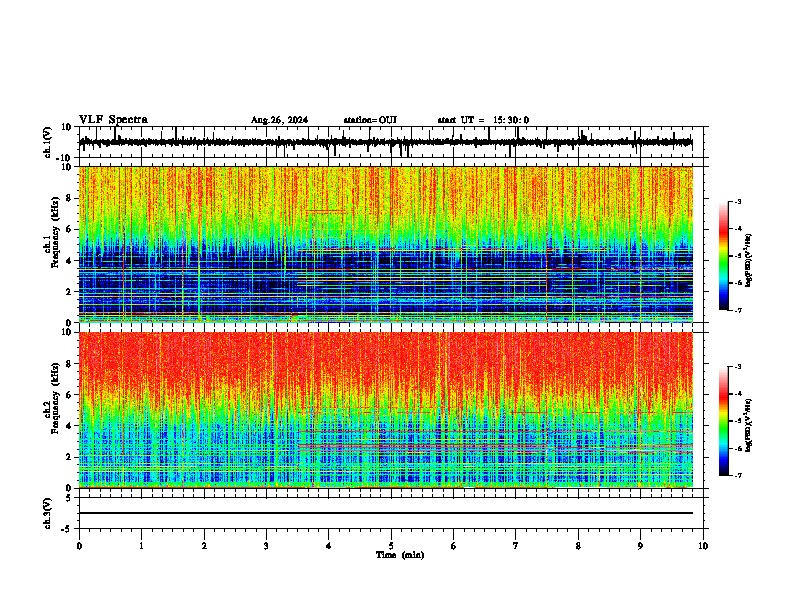Click the "VLF Spectra" plot title
The image size is (792, 612).
(113, 120)
